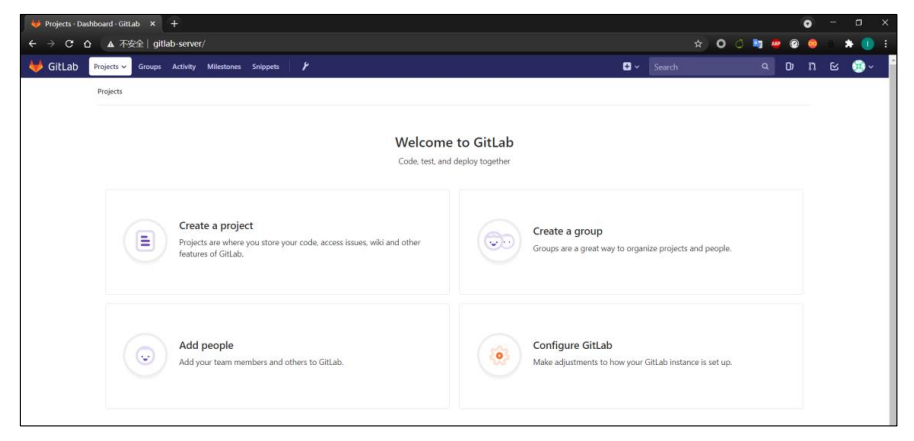This screenshot has width=914, height=441.
Task: Click the magnifier icon in Search
Action: [x=765, y=67]
